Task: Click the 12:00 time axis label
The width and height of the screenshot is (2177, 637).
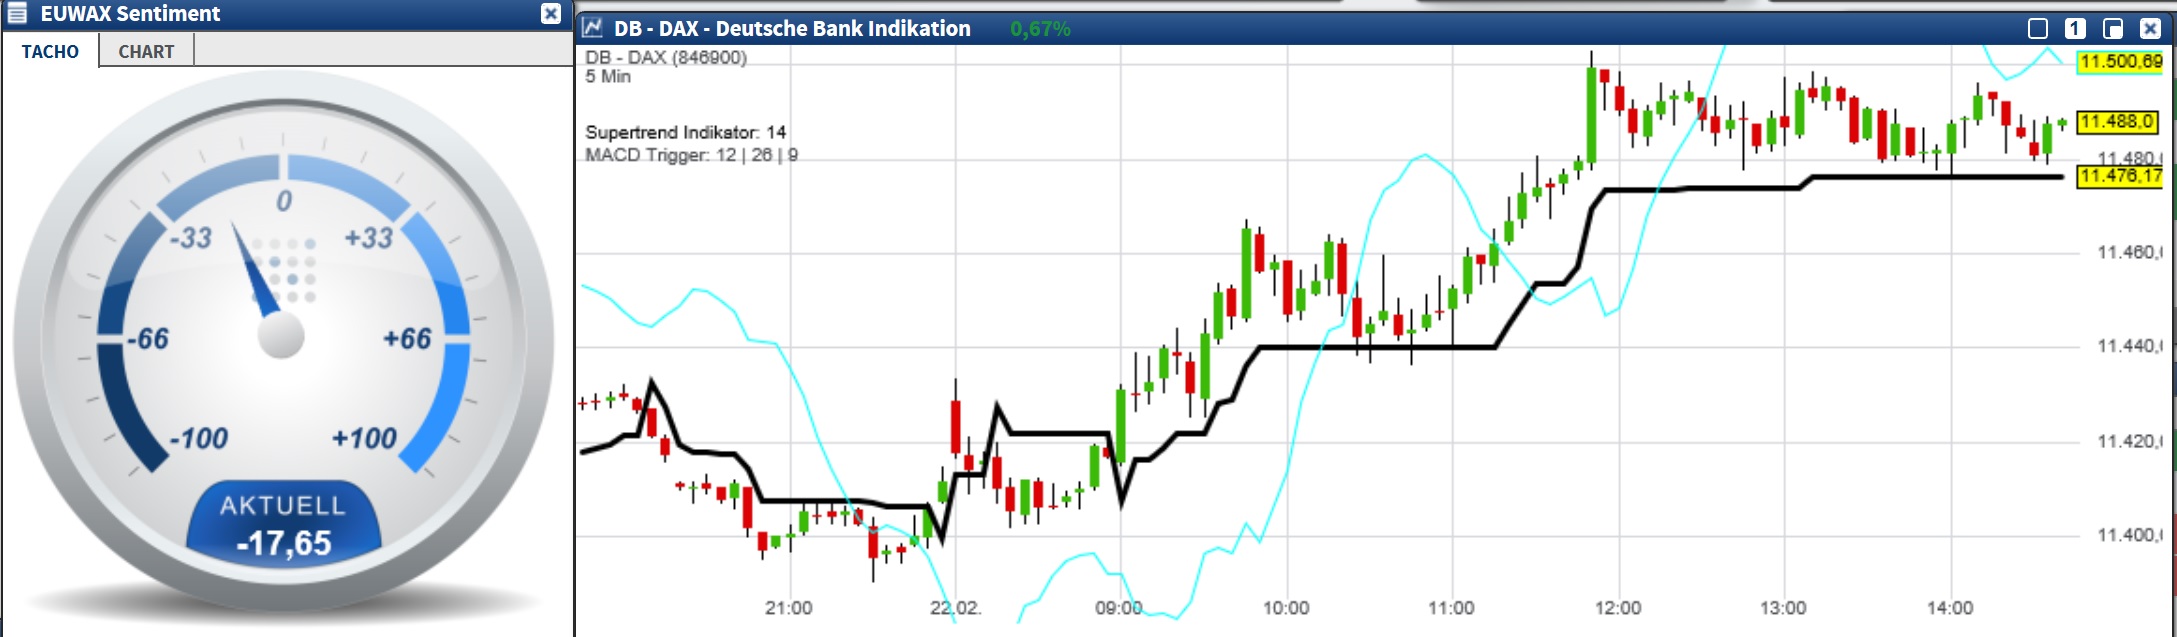Action: pyautogui.click(x=1617, y=608)
